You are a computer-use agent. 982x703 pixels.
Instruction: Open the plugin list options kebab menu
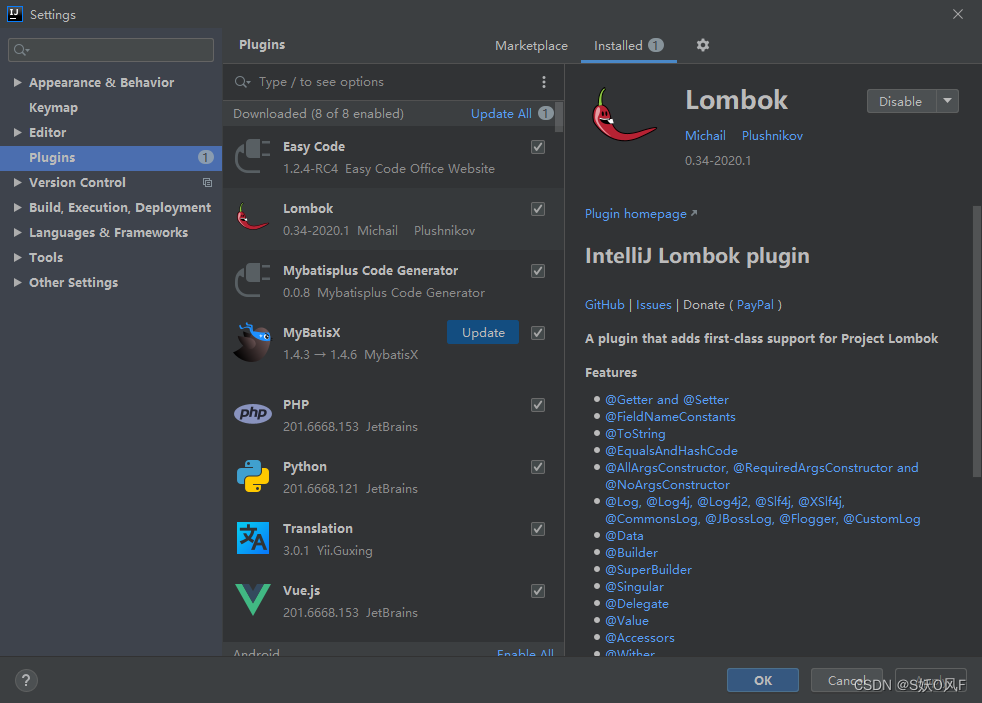(x=544, y=82)
